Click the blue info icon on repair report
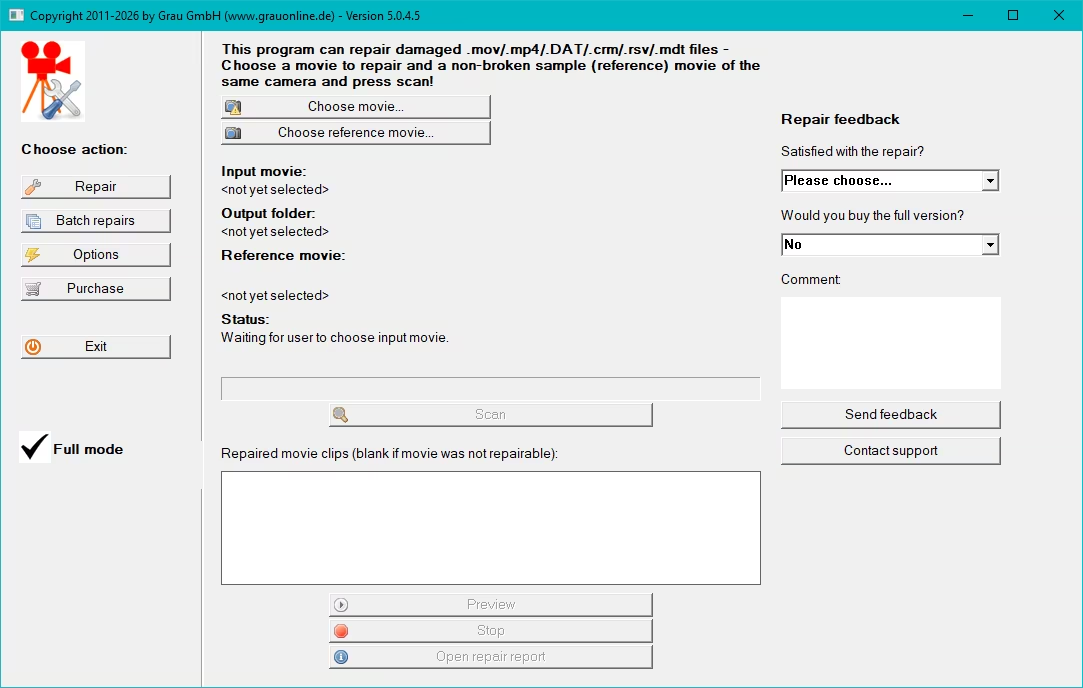The height and width of the screenshot is (688, 1083). (341, 657)
